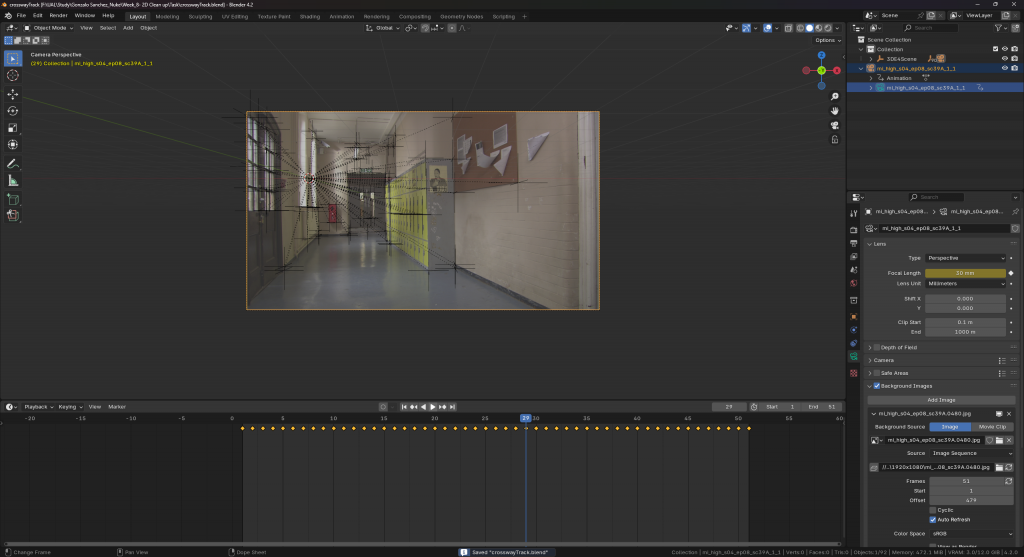Click Add Image button
The width and height of the screenshot is (1024, 557).
click(x=941, y=400)
